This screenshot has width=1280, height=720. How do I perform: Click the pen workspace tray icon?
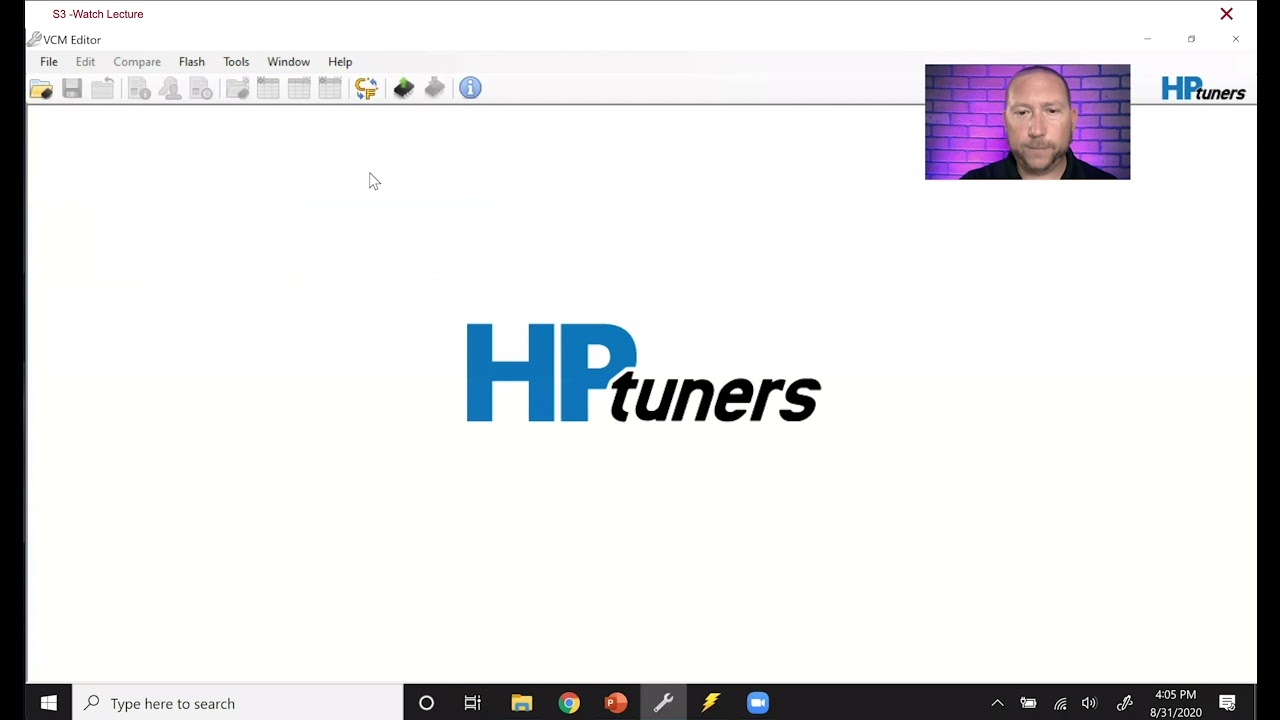pyautogui.click(x=1124, y=703)
